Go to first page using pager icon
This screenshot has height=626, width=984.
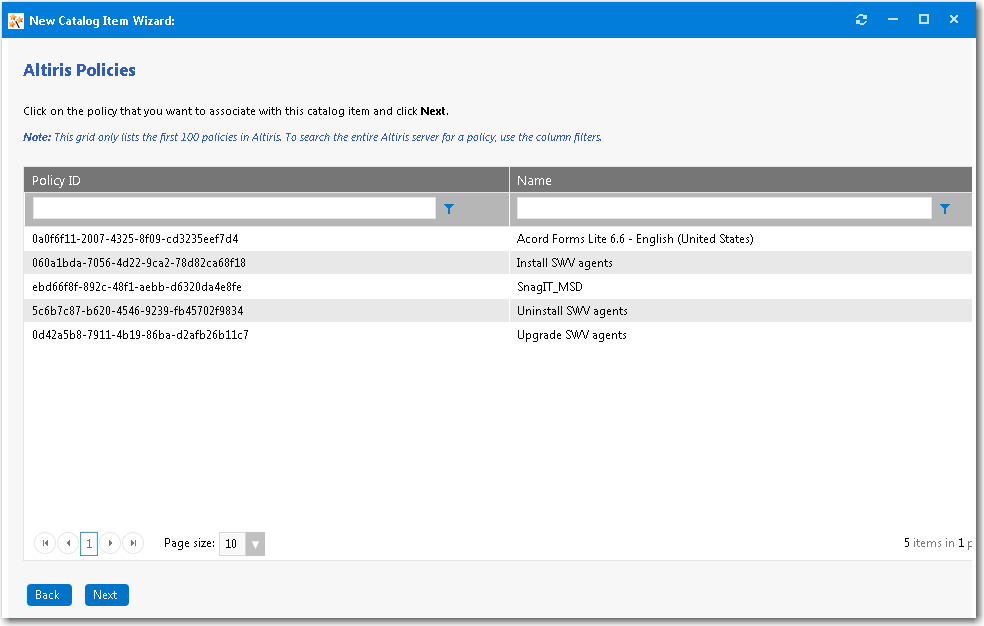tap(45, 543)
